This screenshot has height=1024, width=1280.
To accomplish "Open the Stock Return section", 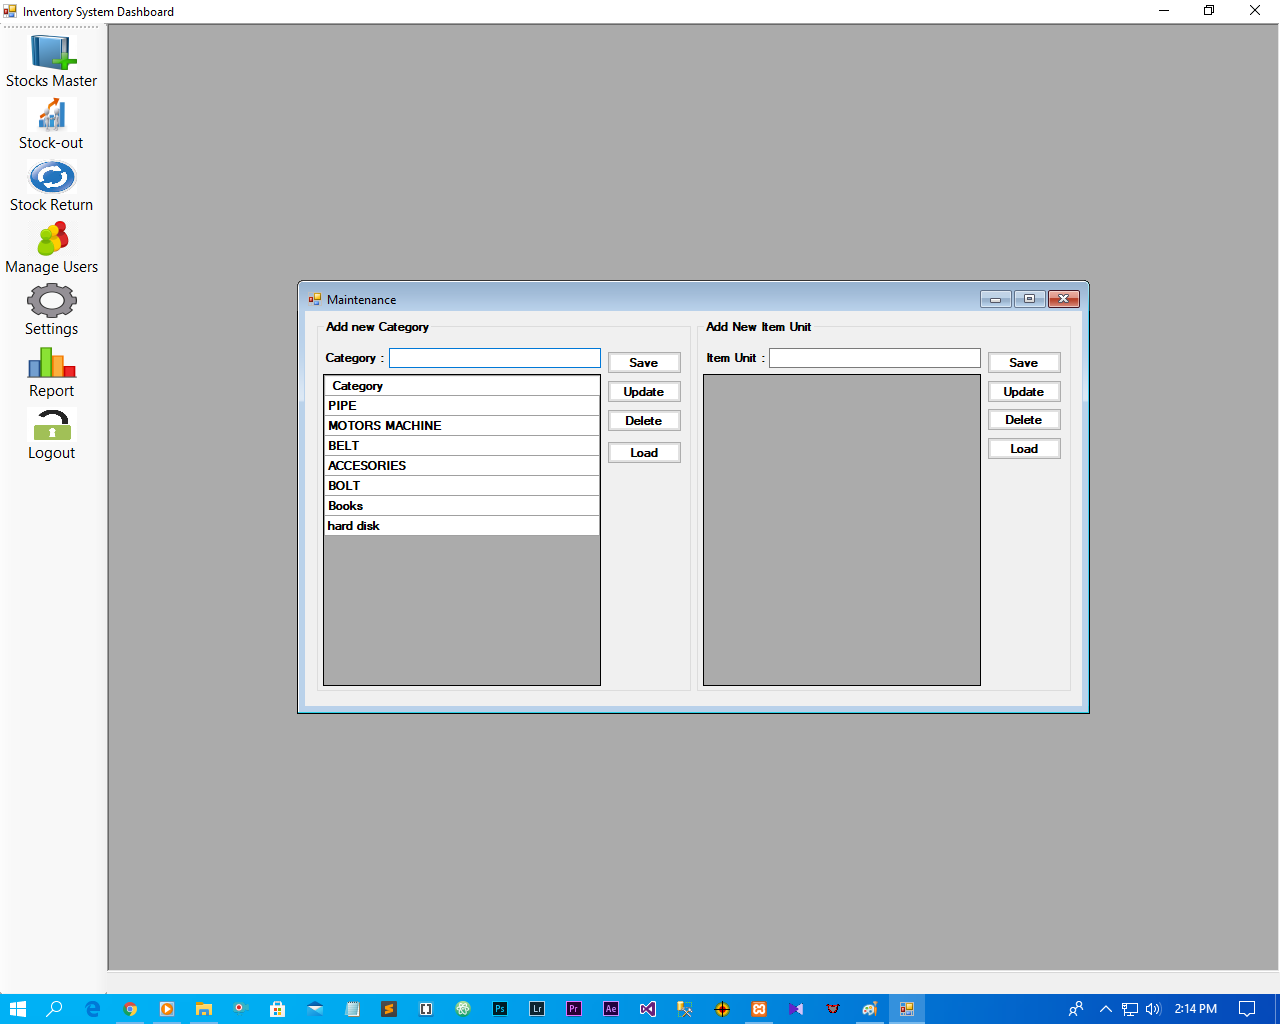I will [51, 180].
